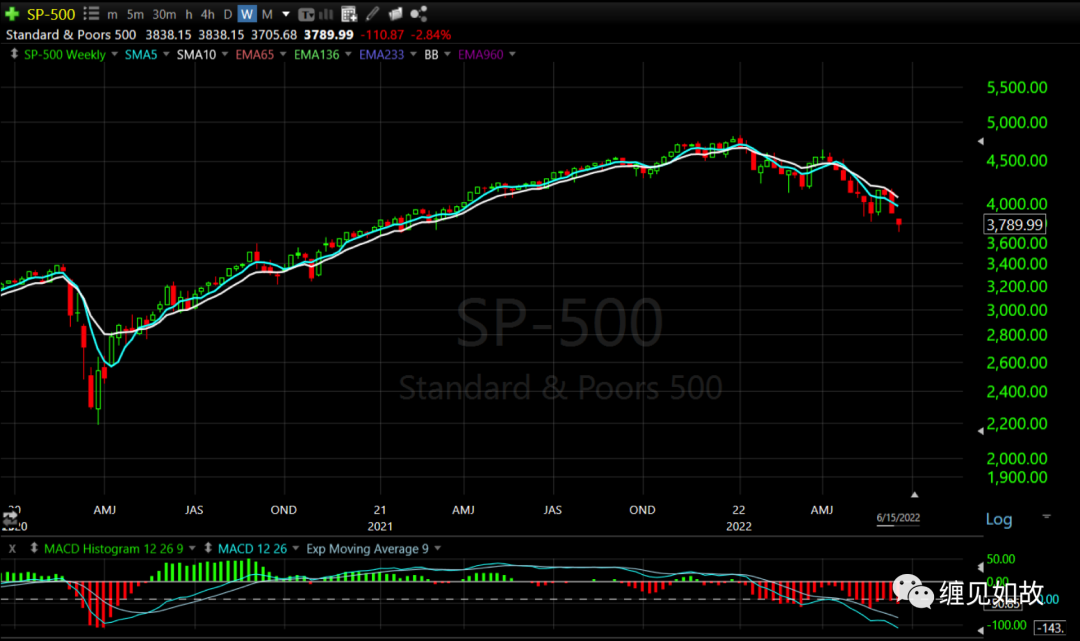Click move arrows beside MACD Histogram 12 26 9
The width and height of the screenshot is (1080, 641).
tap(33, 548)
